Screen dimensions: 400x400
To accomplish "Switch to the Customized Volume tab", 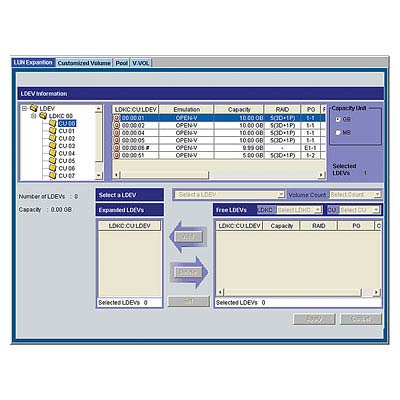I will click(84, 63).
